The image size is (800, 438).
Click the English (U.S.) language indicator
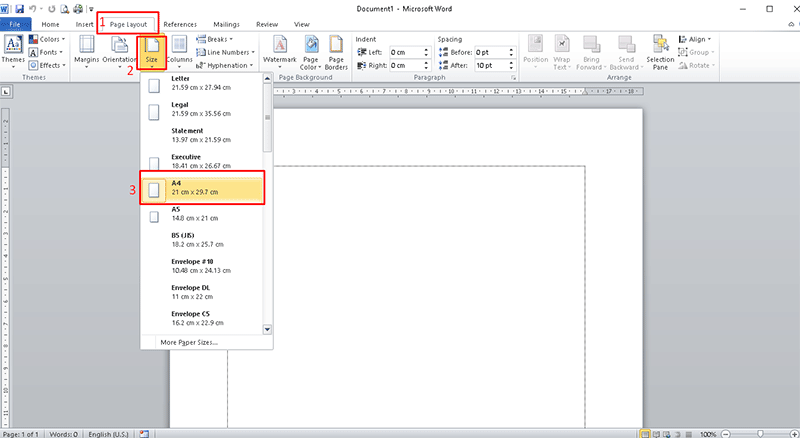(x=108, y=434)
